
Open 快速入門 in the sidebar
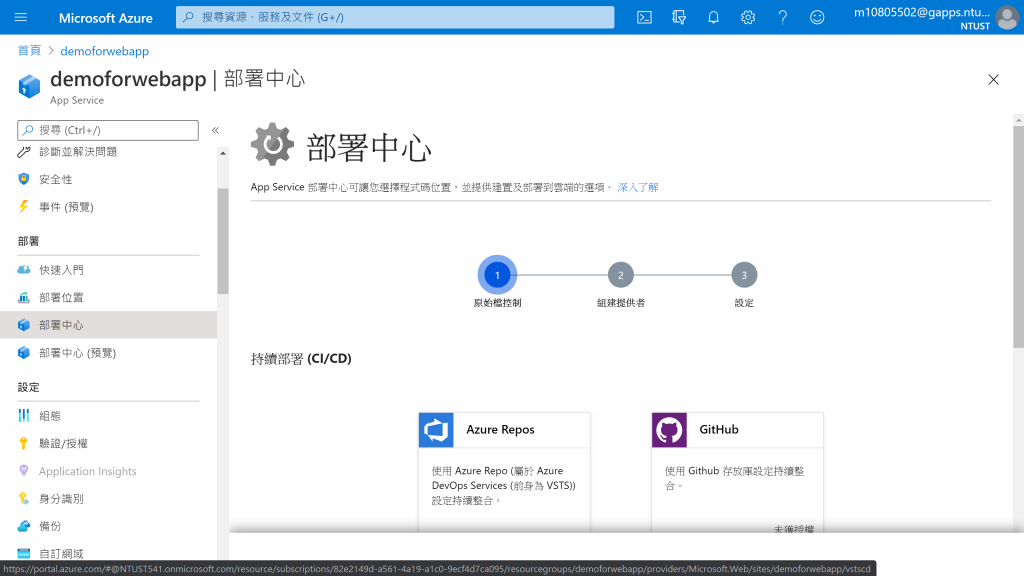pyautogui.click(x=108, y=270)
